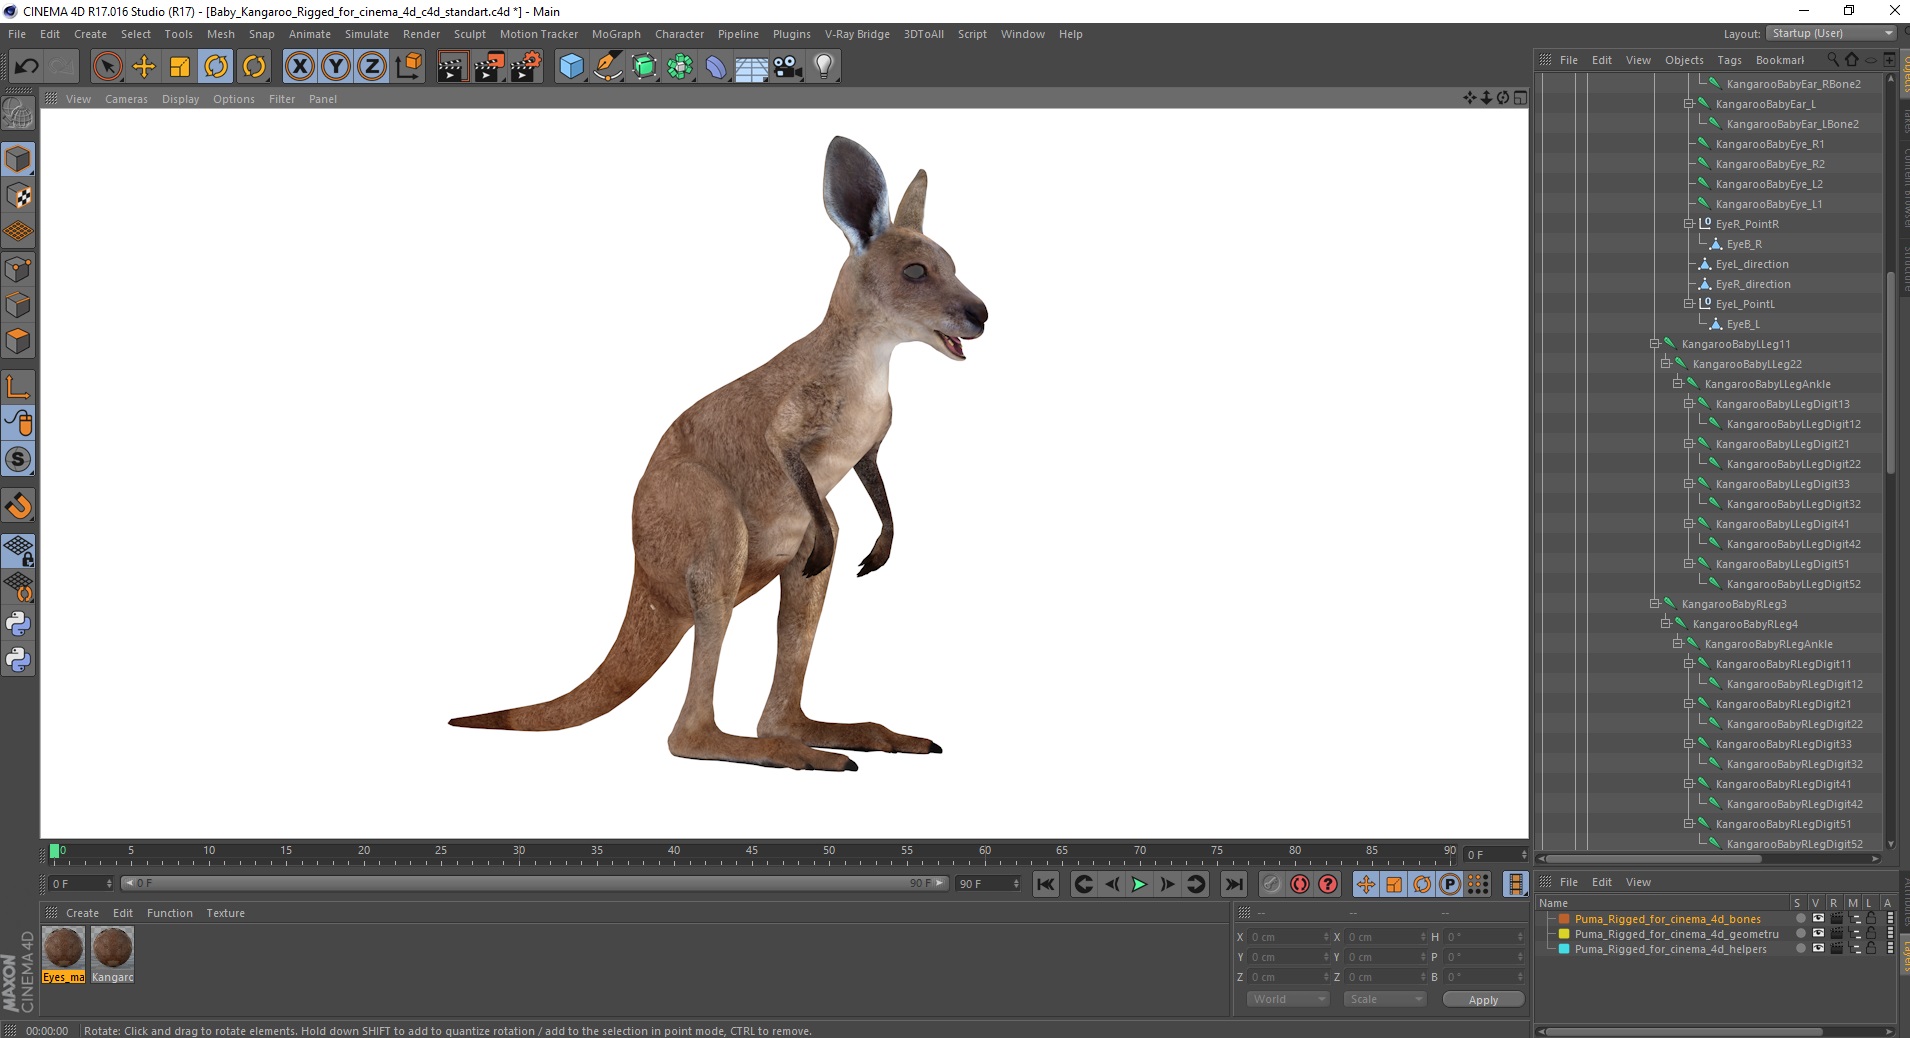Go to previous keyframe

pyautogui.click(x=1083, y=884)
